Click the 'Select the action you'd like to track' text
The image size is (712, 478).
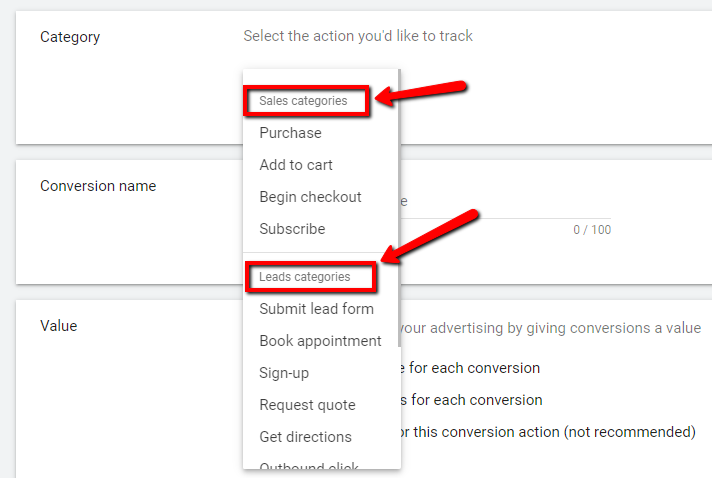358,36
